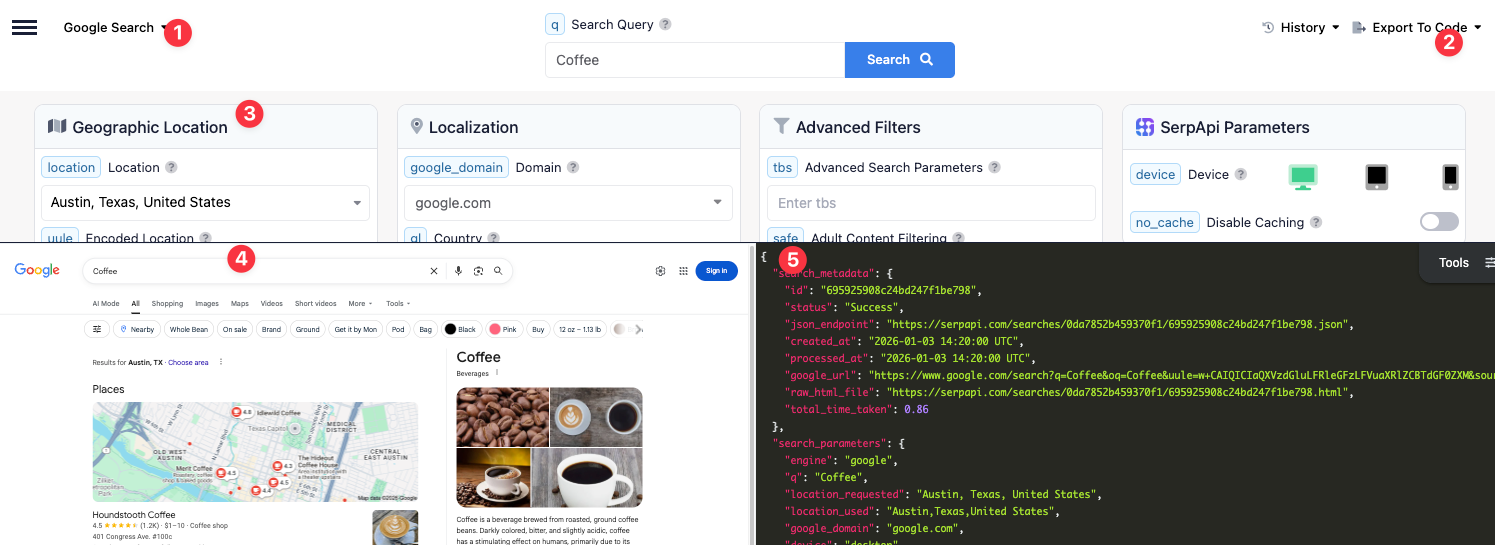Open the hamburger menu
Image resolution: width=1495 pixels, height=545 pixels.
tap(24, 28)
